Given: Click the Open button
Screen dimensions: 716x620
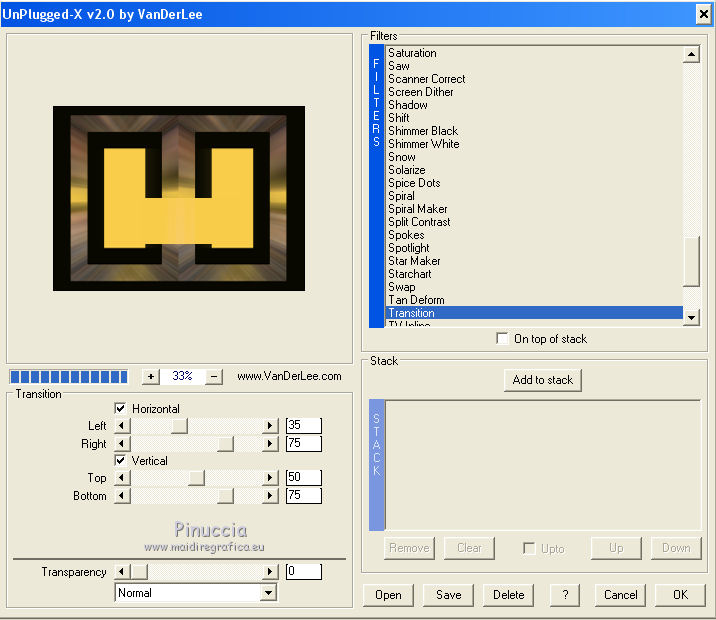Looking at the screenshot, I should [x=388, y=595].
